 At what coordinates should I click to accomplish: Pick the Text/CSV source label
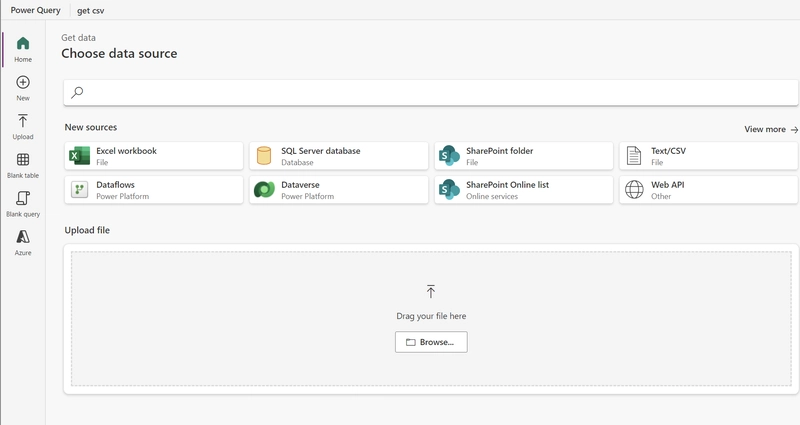[x=668, y=151]
